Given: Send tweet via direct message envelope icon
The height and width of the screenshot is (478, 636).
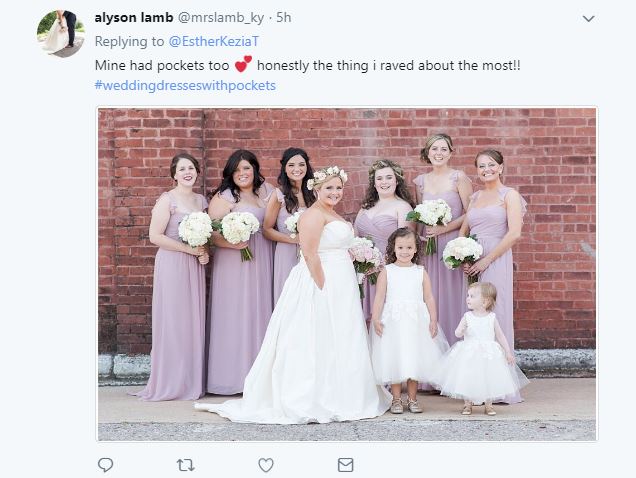Looking at the screenshot, I should click(346, 465).
